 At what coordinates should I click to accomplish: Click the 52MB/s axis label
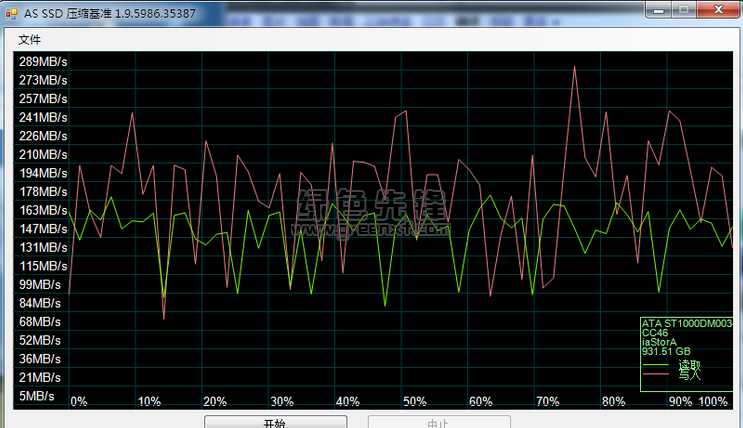(x=40, y=340)
